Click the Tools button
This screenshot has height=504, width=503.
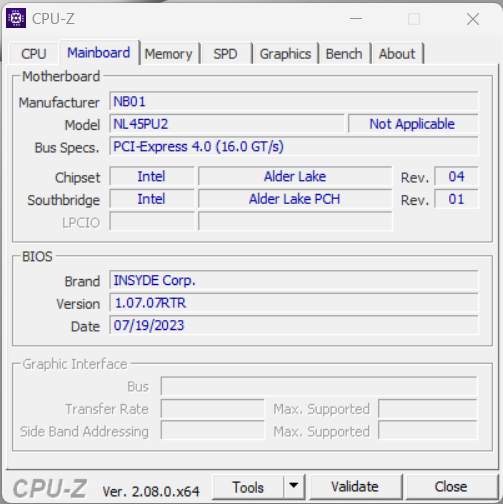pos(248,487)
